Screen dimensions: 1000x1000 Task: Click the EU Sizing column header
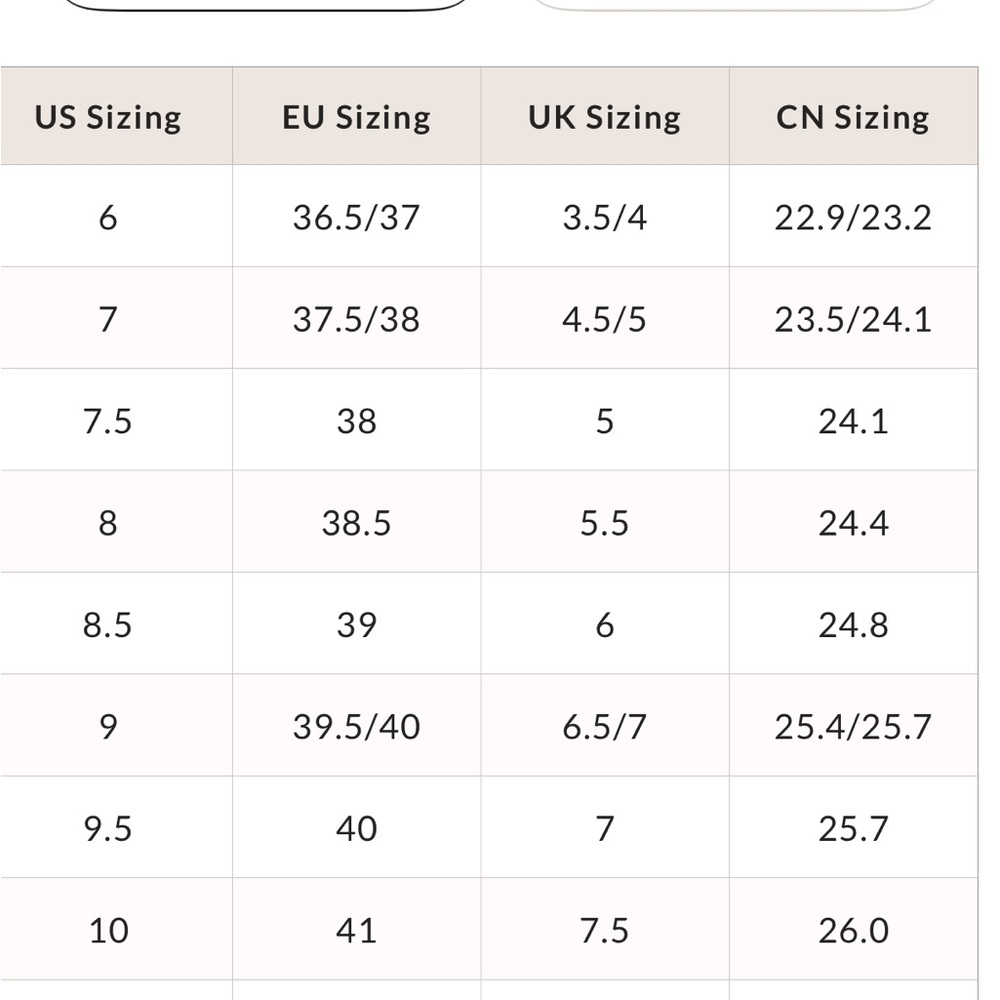click(357, 117)
